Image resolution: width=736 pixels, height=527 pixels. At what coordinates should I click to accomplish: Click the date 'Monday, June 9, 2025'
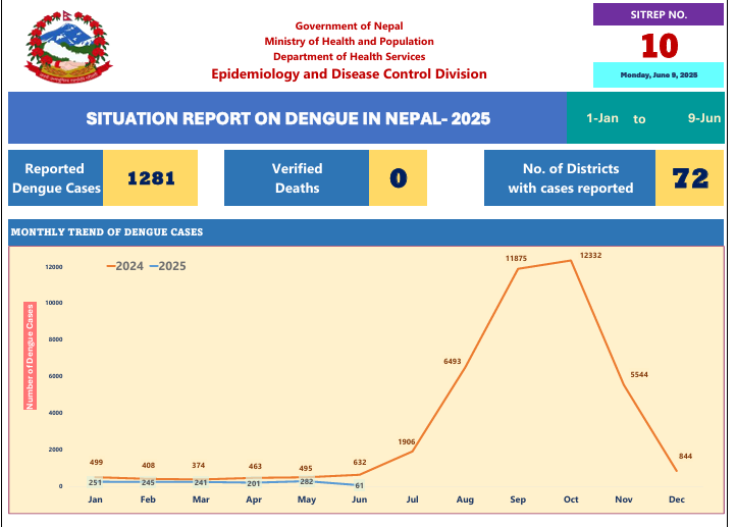tap(659, 75)
